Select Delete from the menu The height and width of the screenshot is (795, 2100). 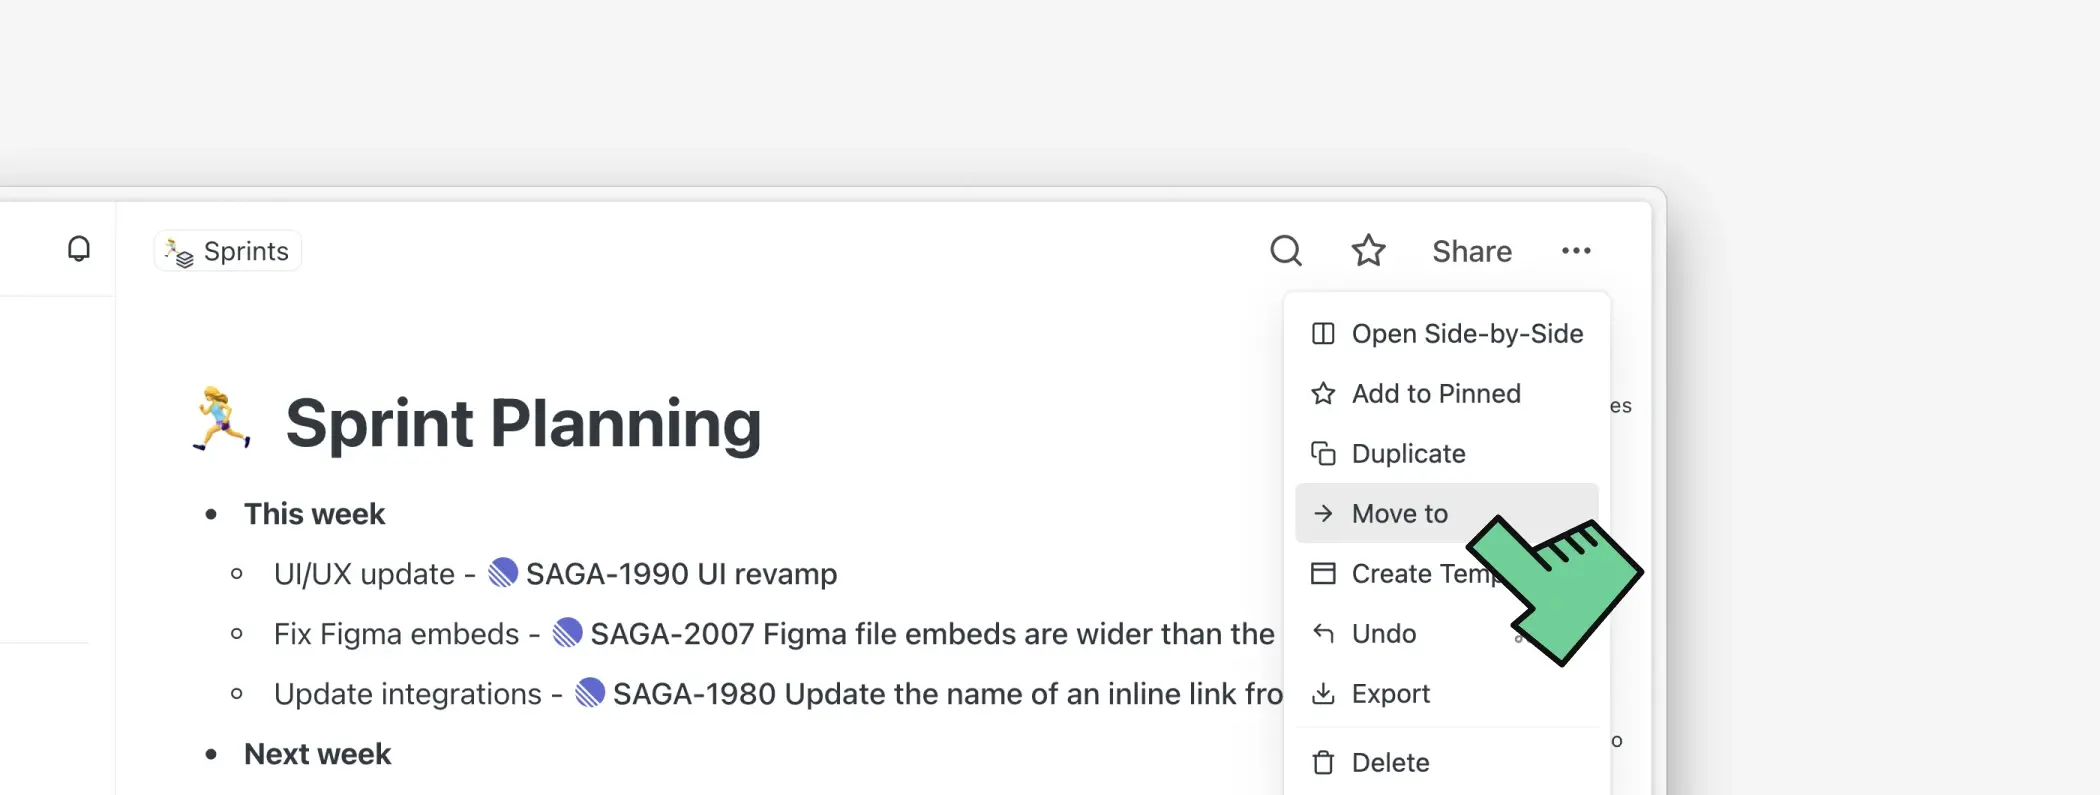(x=1390, y=762)
